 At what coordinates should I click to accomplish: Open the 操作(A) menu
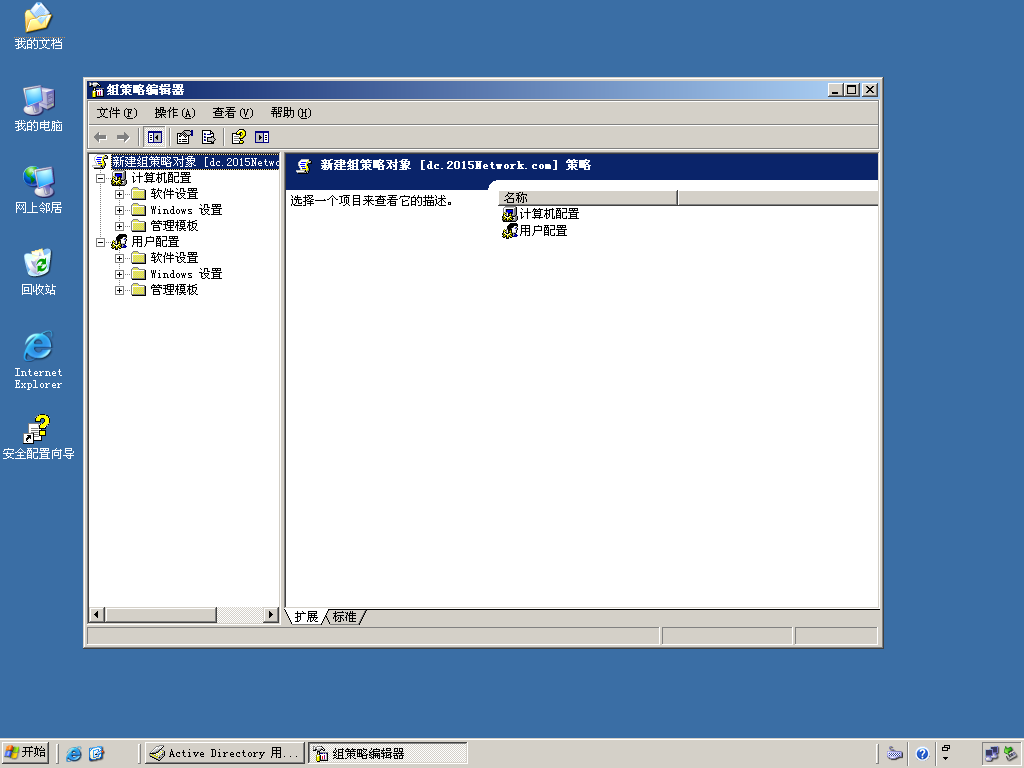pos(174,113)
